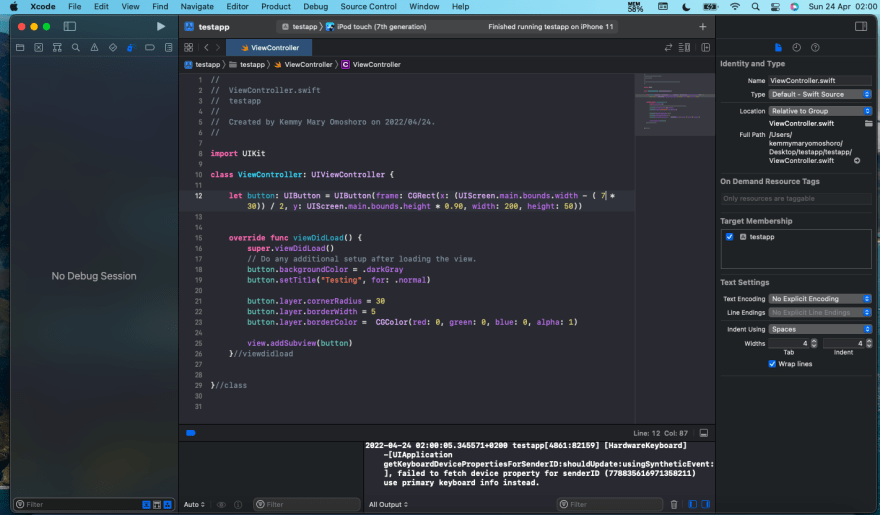Show the File inspector tab icon
The height and width of the screenshot is (515, 880).
778,48
